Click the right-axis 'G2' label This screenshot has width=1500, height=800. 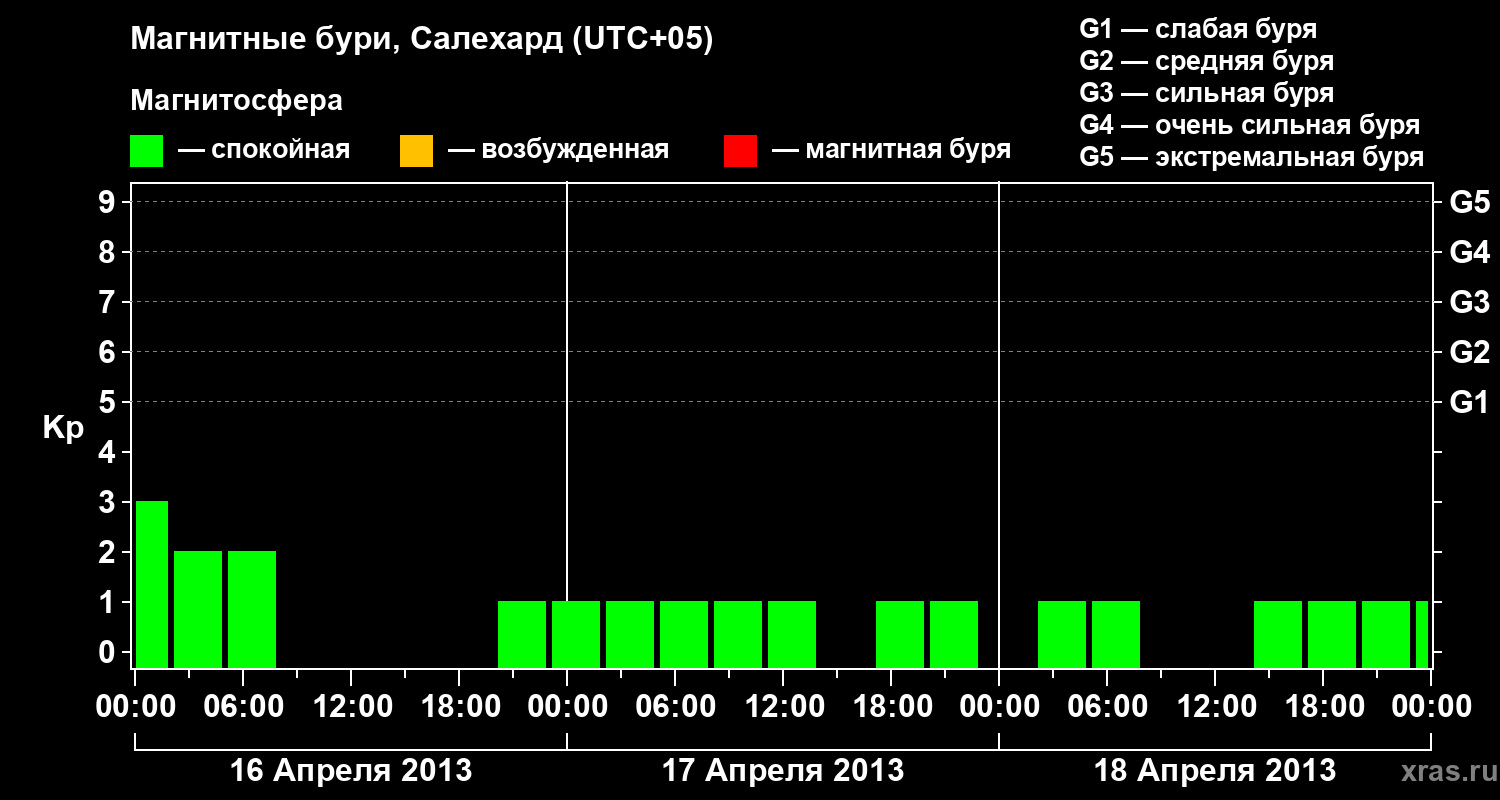[x=1469, y=352]
